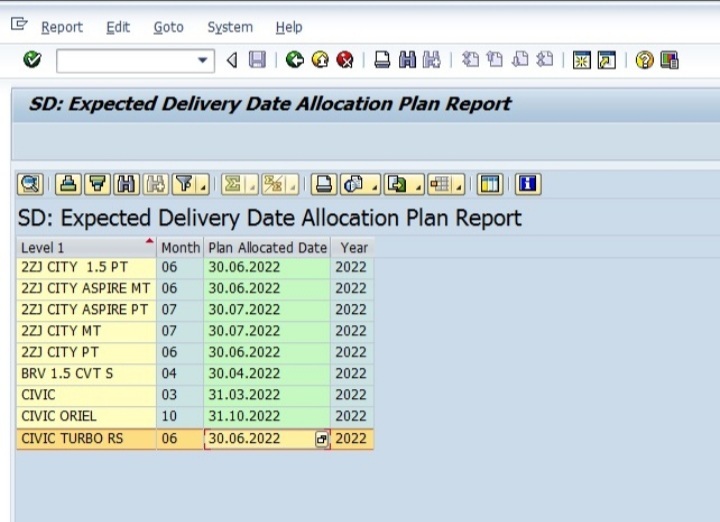
Task: Go to the First Page icon
Action: [x=470, y=60]
